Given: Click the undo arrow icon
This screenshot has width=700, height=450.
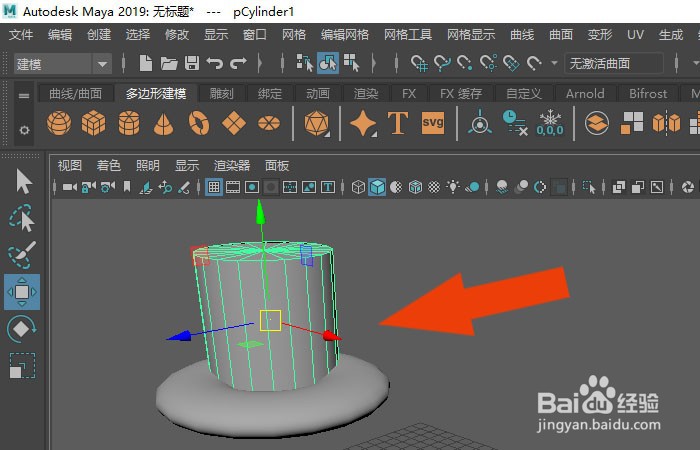Looking at the screenshot, I should 215,63.
